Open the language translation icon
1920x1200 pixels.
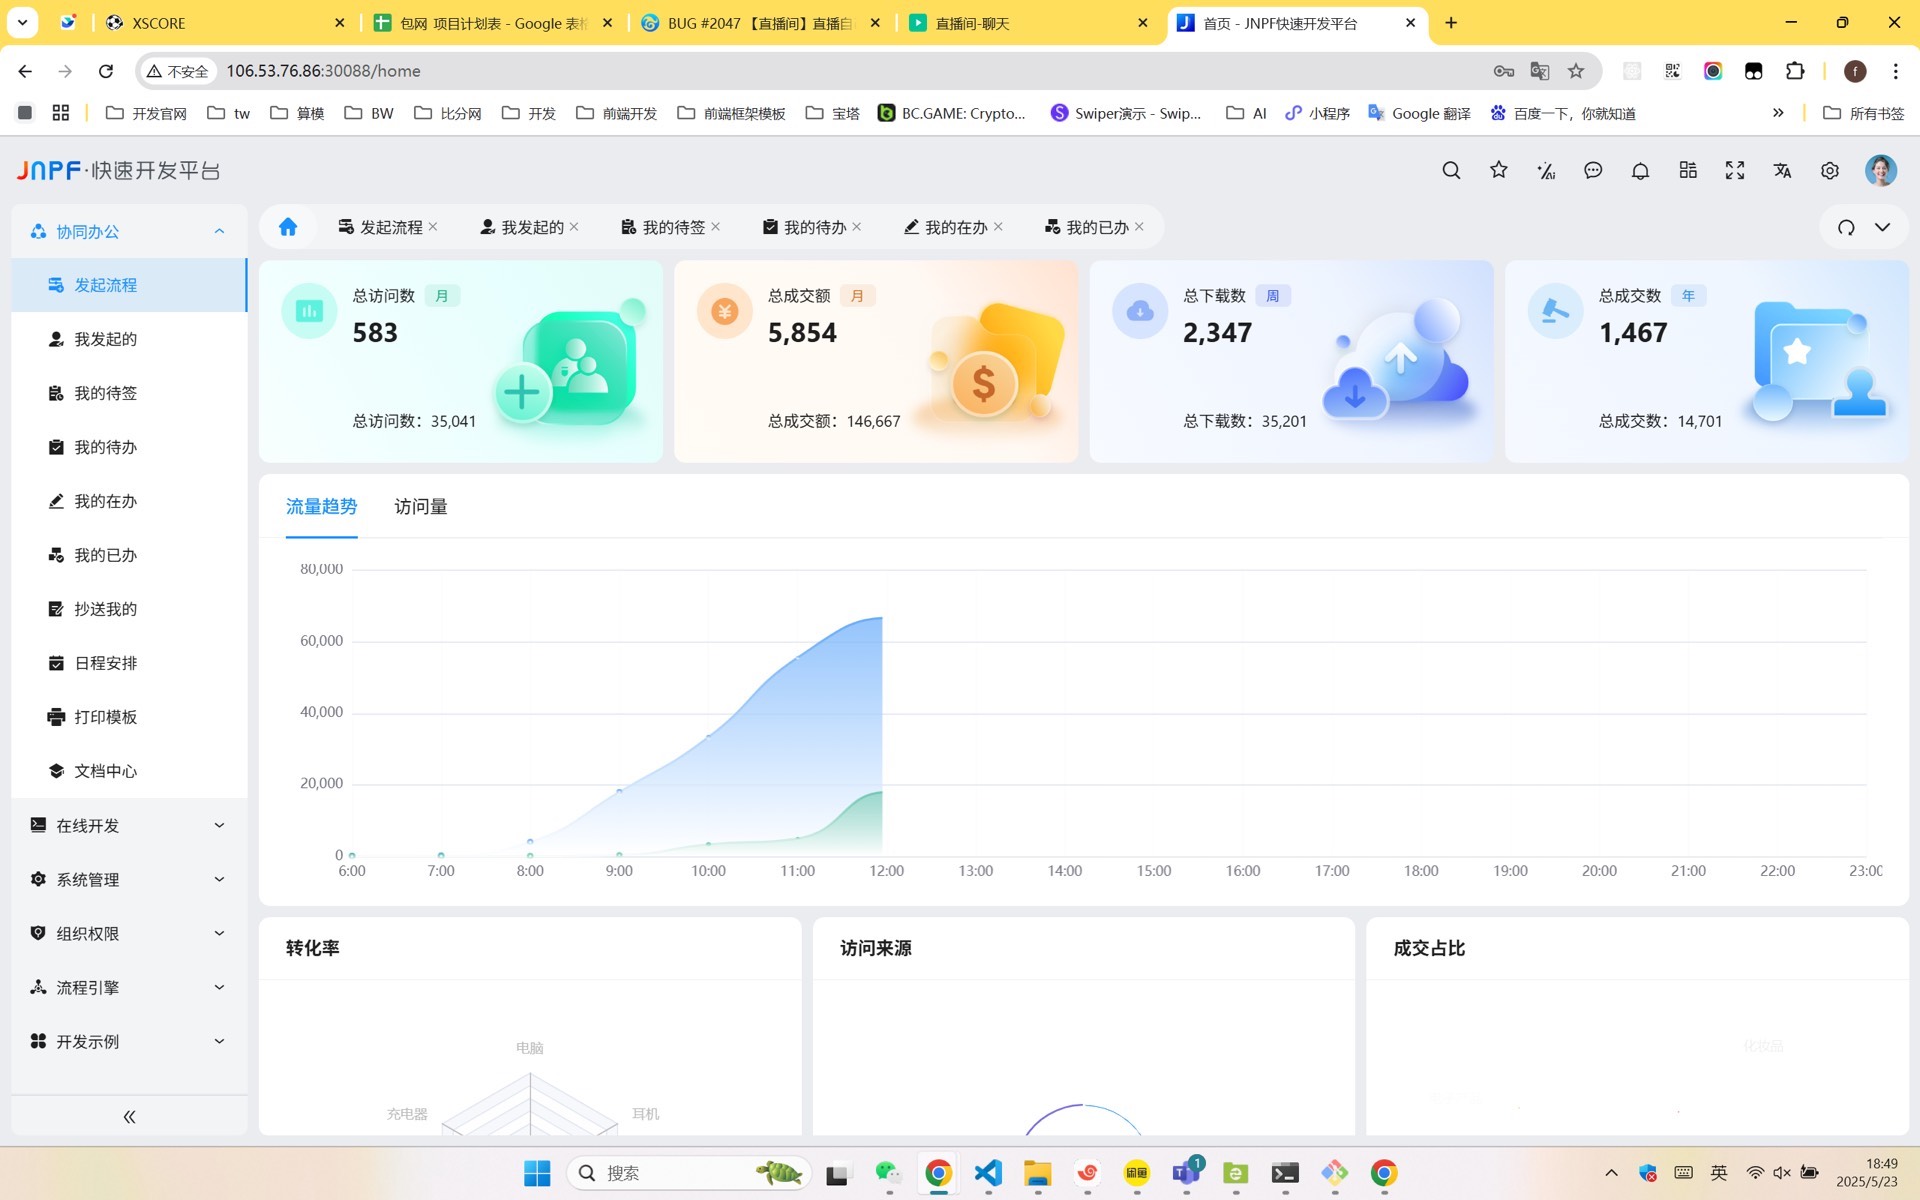(x=1782, y=170)
